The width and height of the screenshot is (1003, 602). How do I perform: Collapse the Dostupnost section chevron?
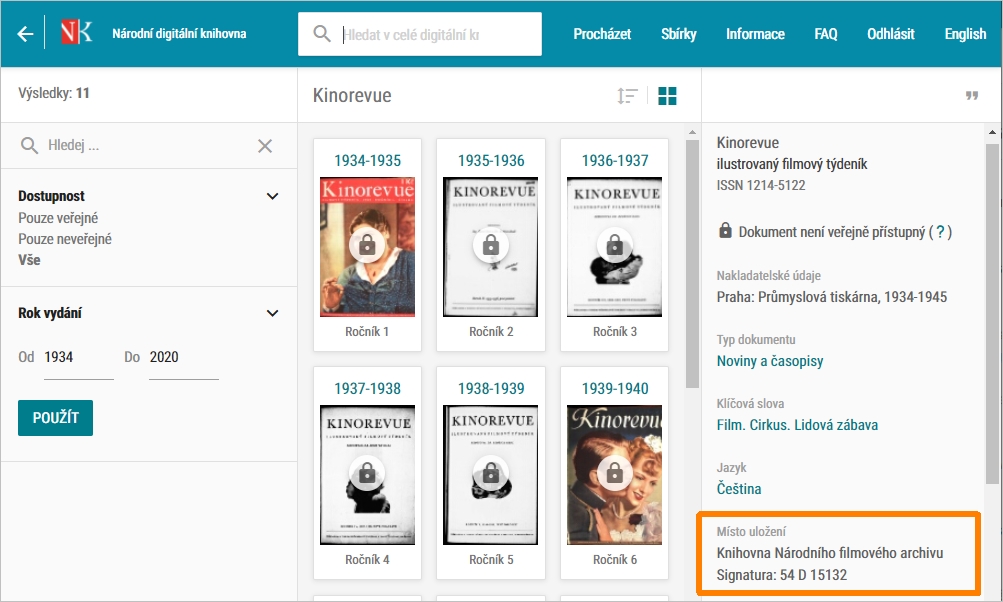coord(272,196)
